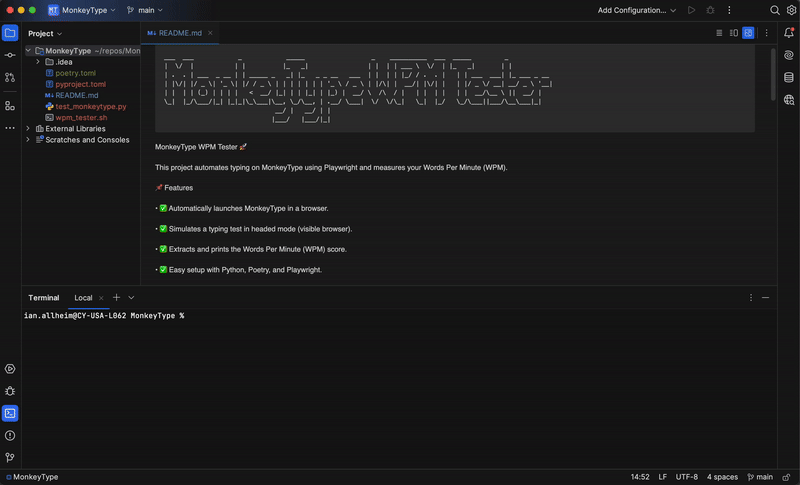Collapse the MonkeyType root folder

click(x=29, y=51)
